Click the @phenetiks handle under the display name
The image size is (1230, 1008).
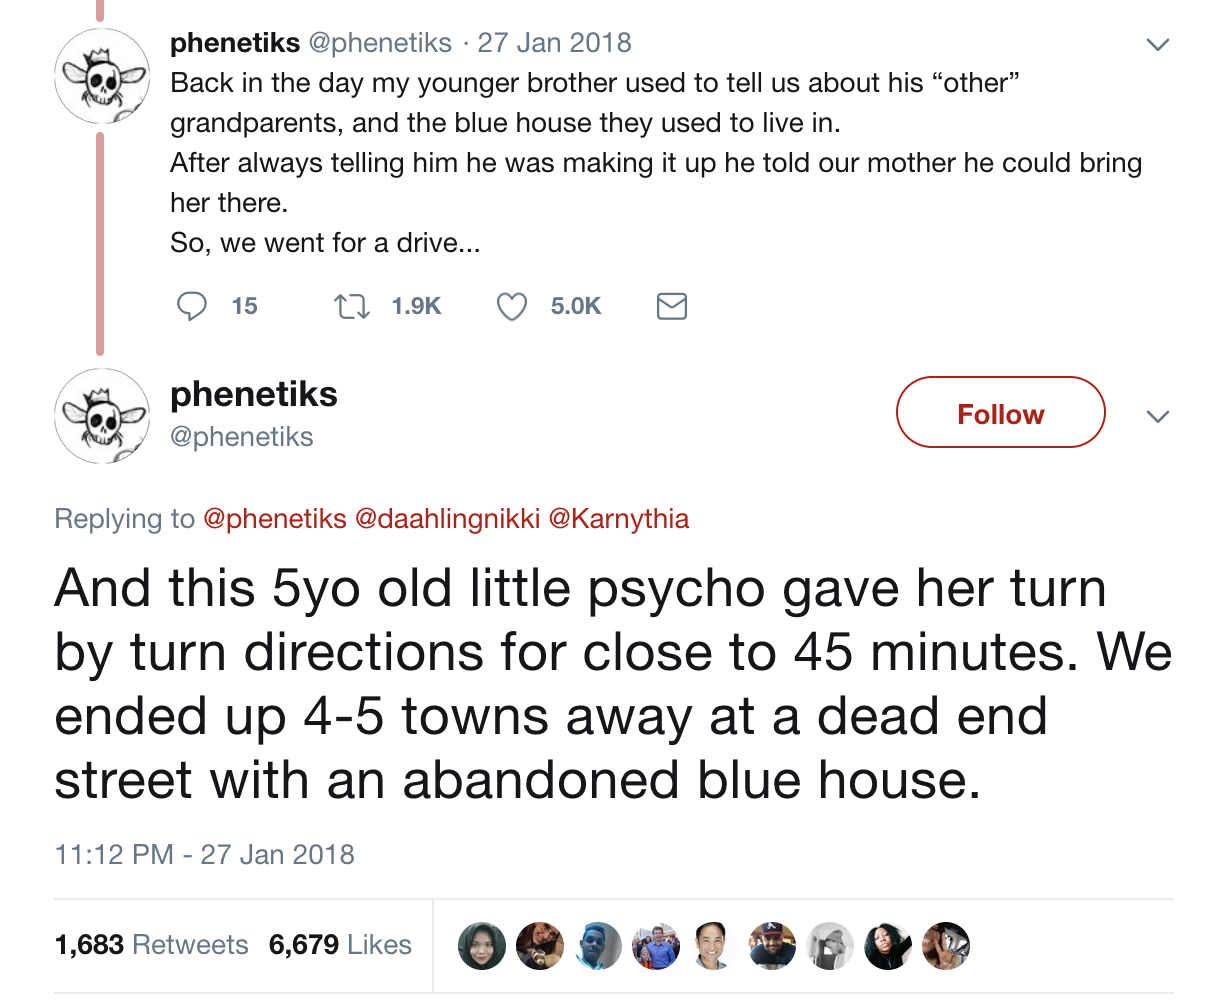point(242,437)
